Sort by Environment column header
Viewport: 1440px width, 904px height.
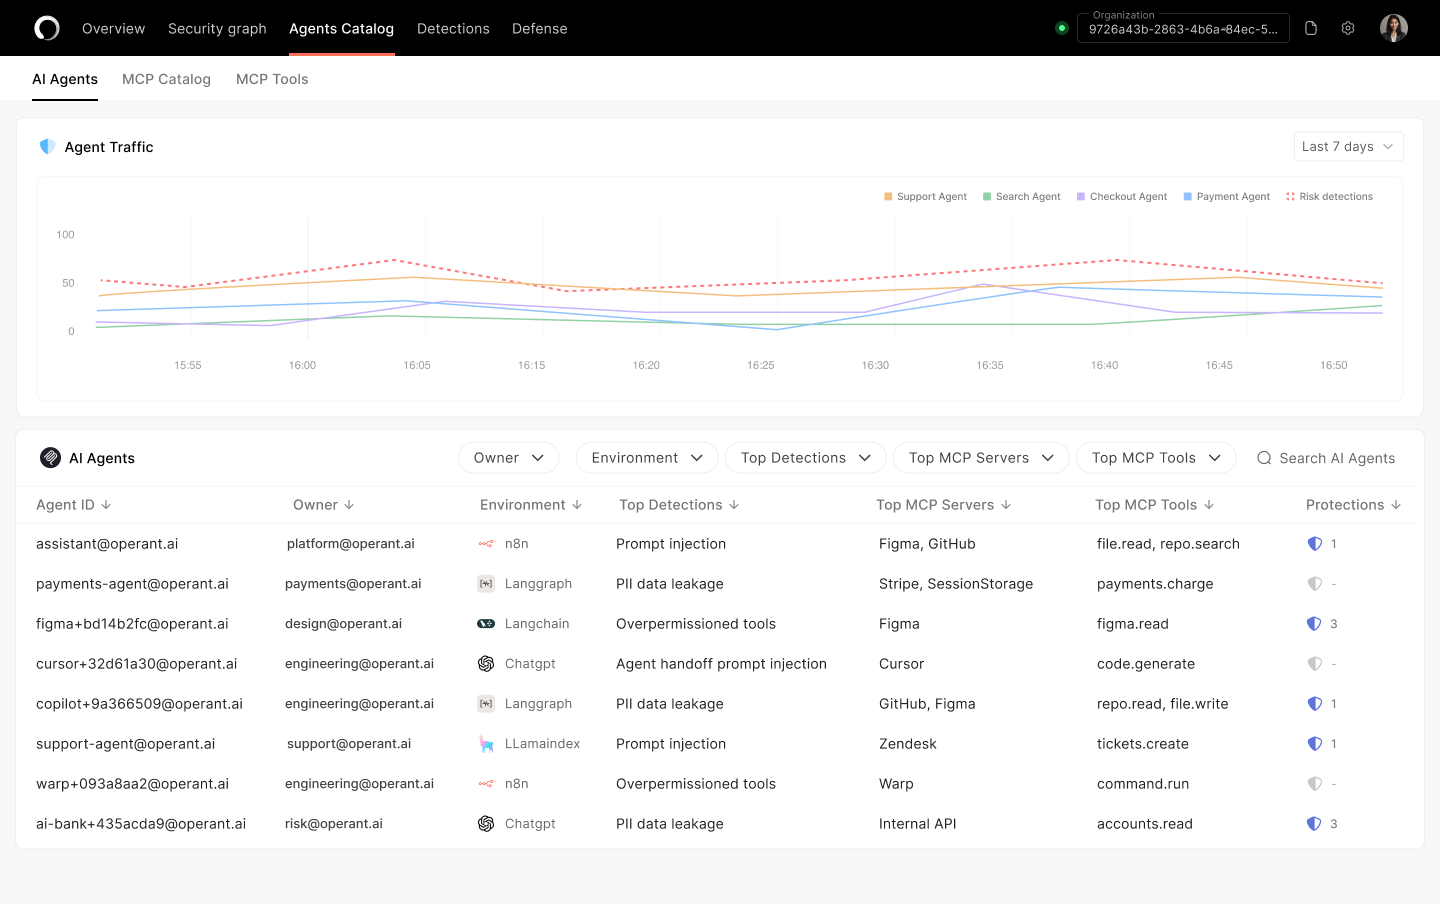point(531,505)
